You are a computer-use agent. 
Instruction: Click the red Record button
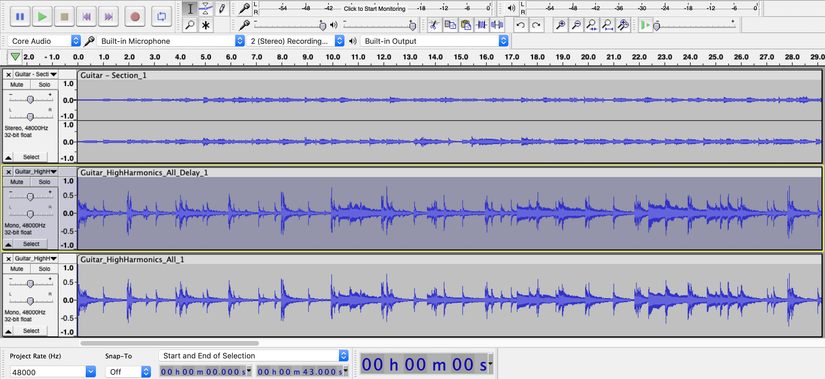coord(135,16)
